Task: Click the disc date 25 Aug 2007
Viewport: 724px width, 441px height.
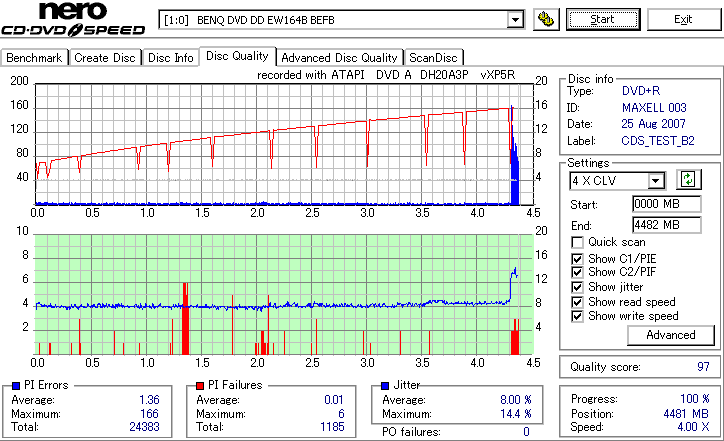Action: 653,124
